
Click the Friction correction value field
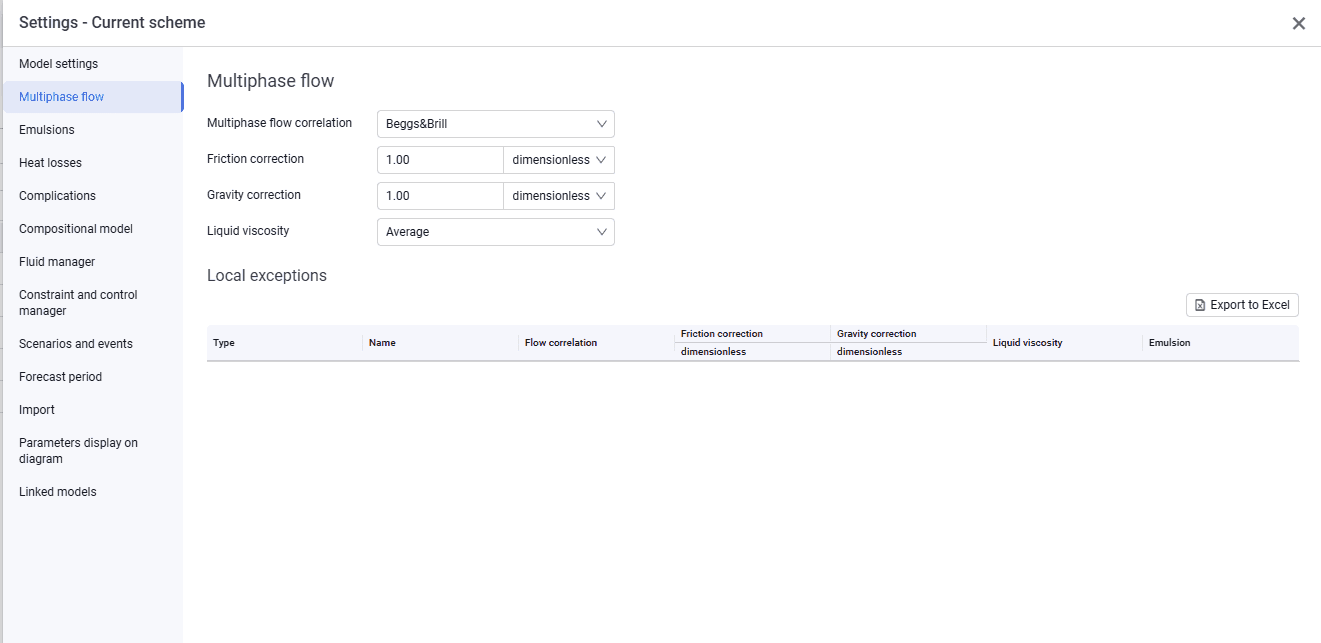440,160
